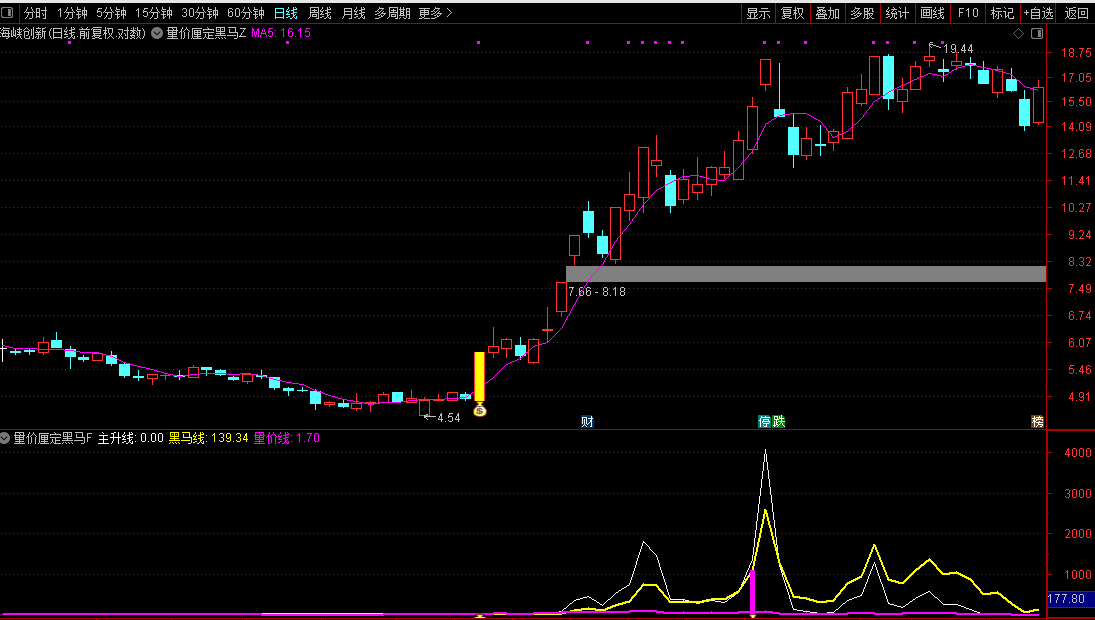Screen dimensions: 1095x620
Task: Click the 财 event marker
Action: click(x=587, y=421)
